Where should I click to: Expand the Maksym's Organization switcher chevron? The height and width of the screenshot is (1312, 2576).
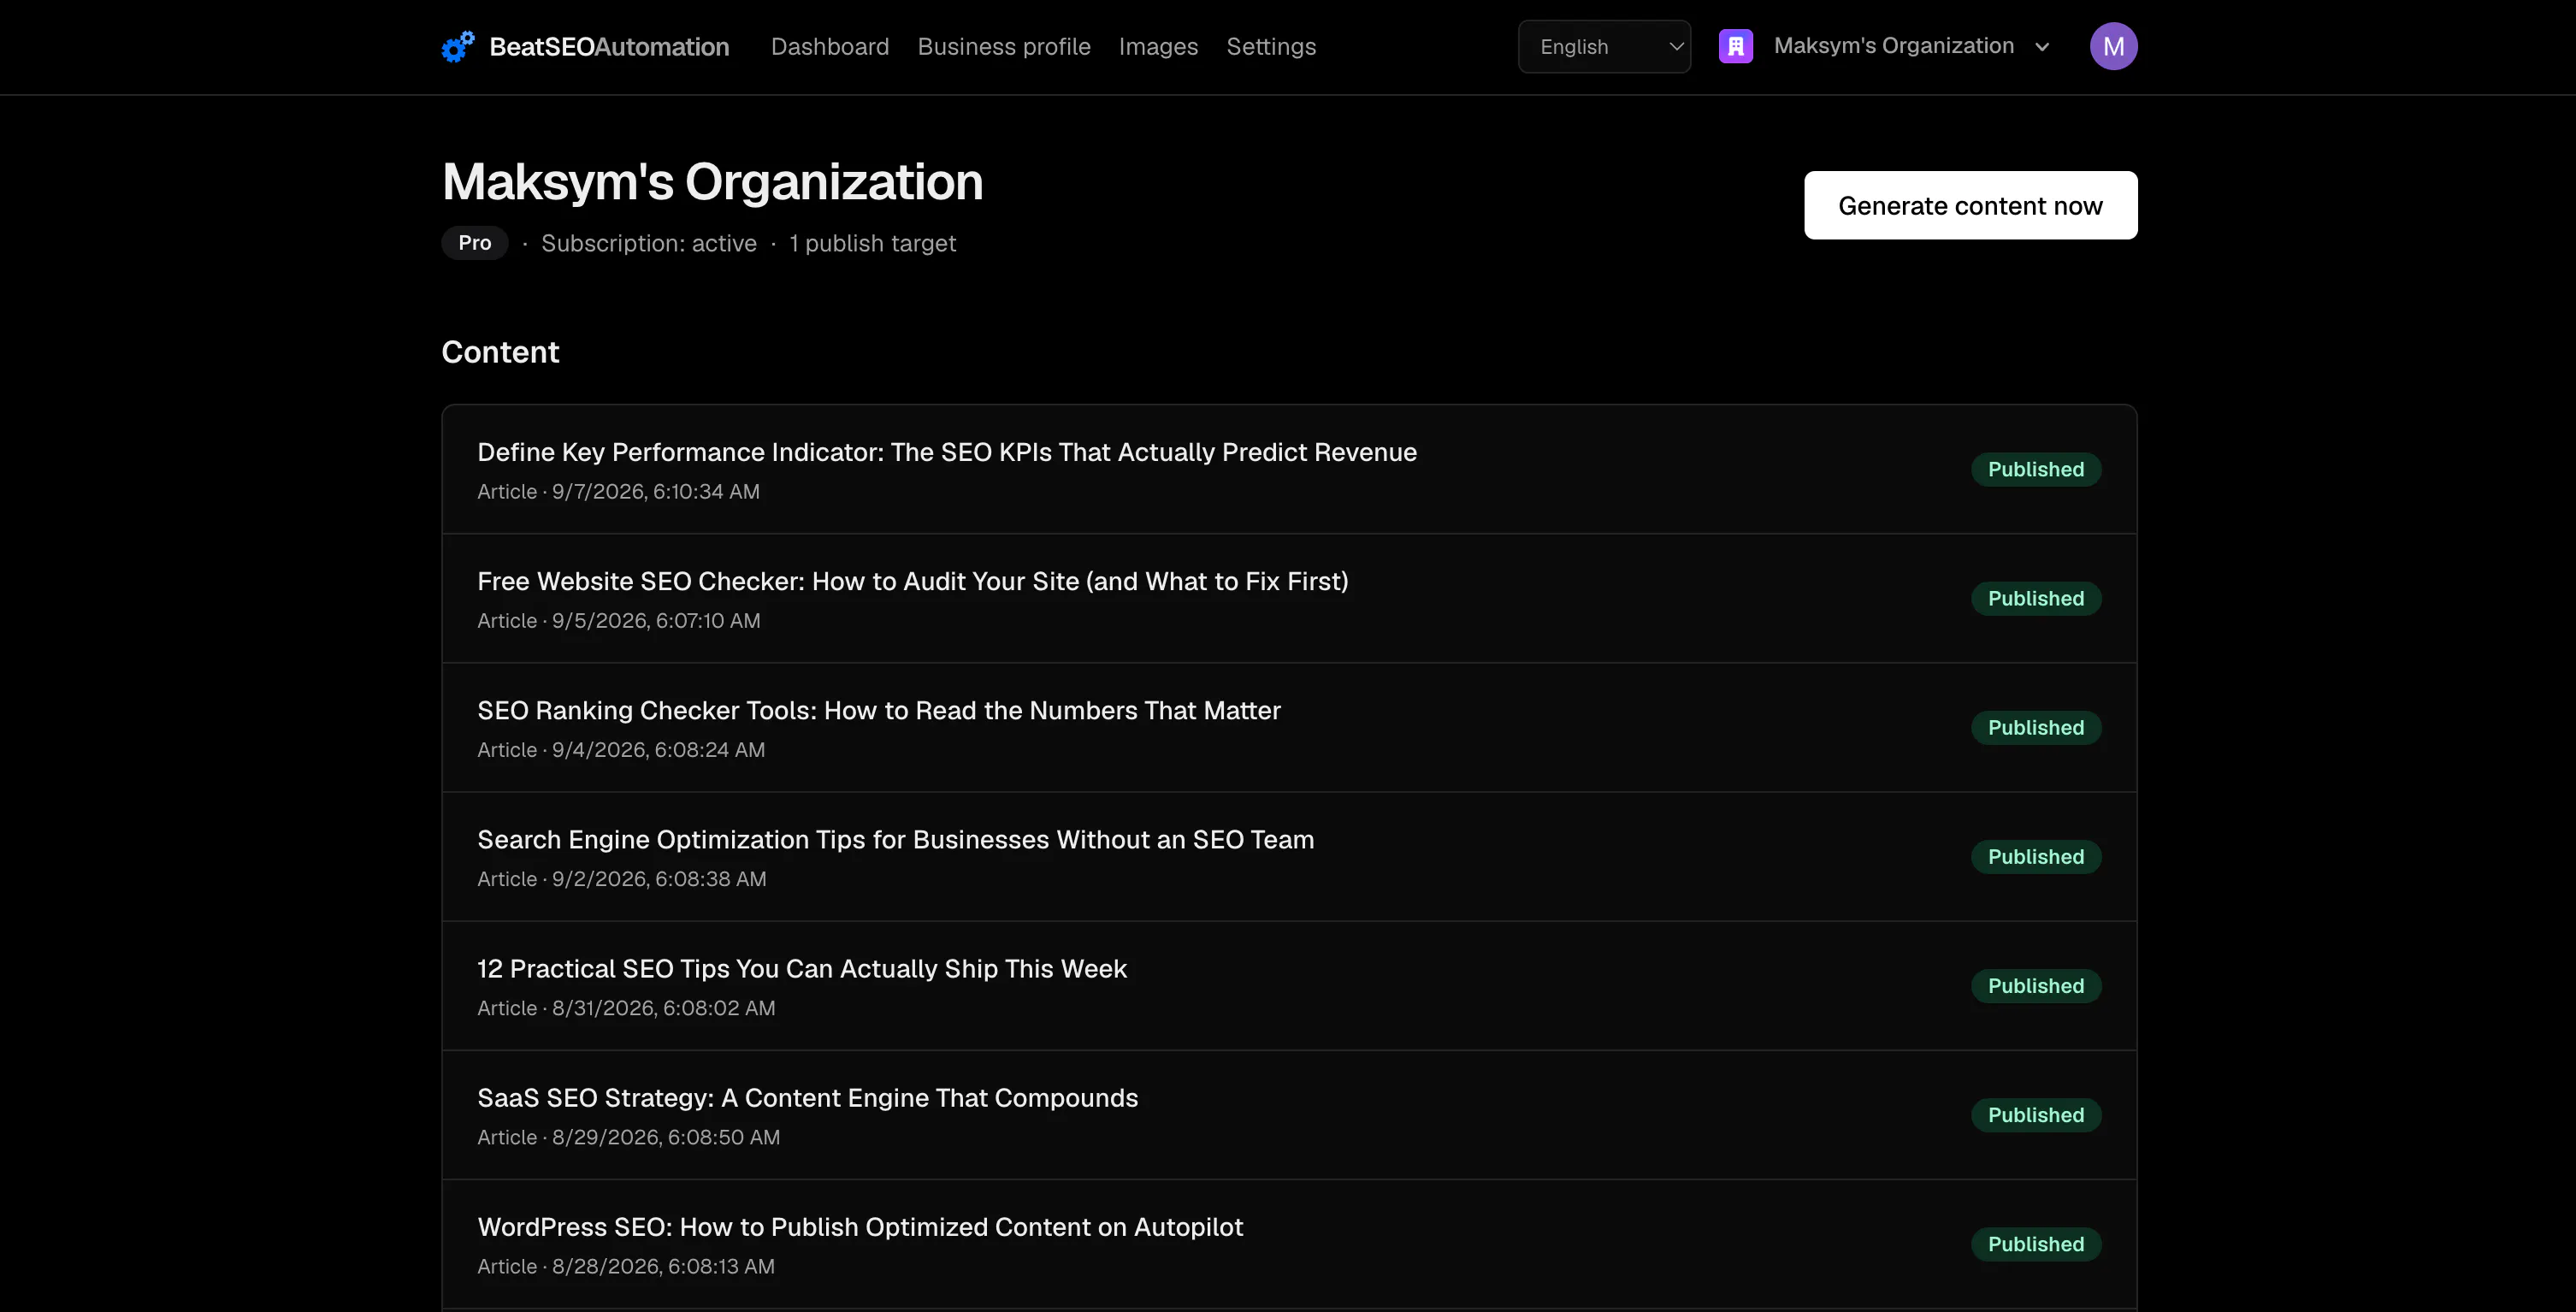click(x=2042, y=47)
